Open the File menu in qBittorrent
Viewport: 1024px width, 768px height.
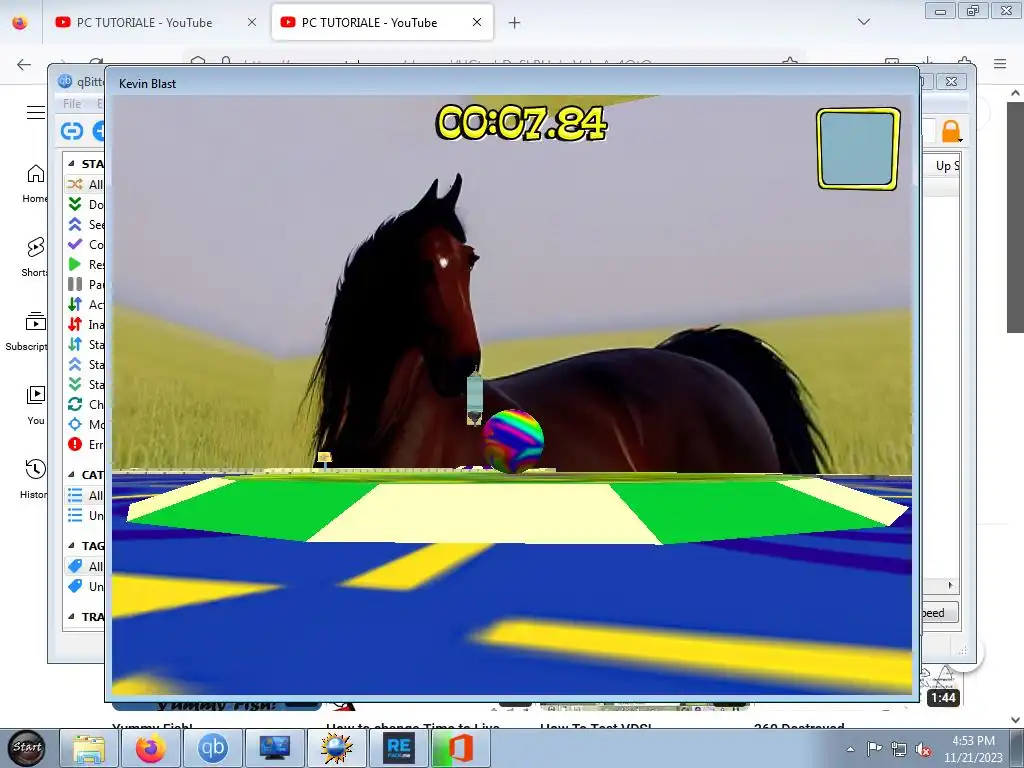(x=72, y=103)
